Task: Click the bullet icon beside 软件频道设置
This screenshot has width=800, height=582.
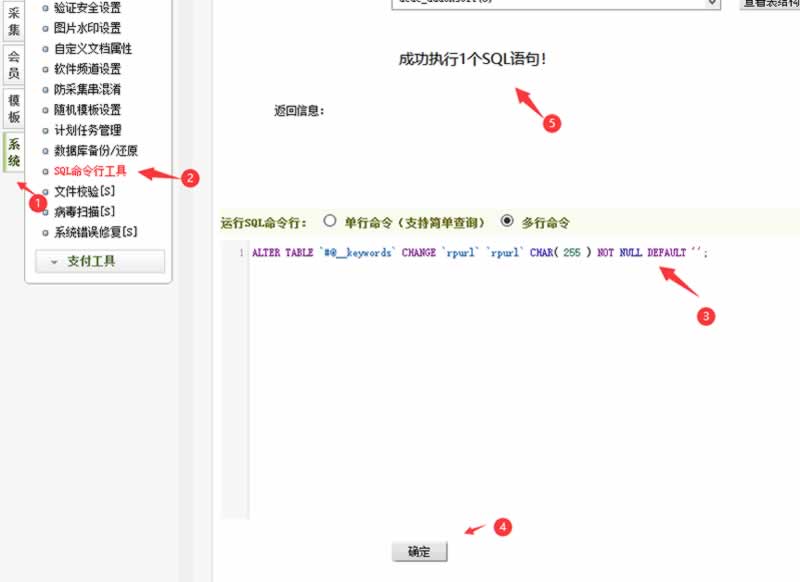Action: [45, 69]
